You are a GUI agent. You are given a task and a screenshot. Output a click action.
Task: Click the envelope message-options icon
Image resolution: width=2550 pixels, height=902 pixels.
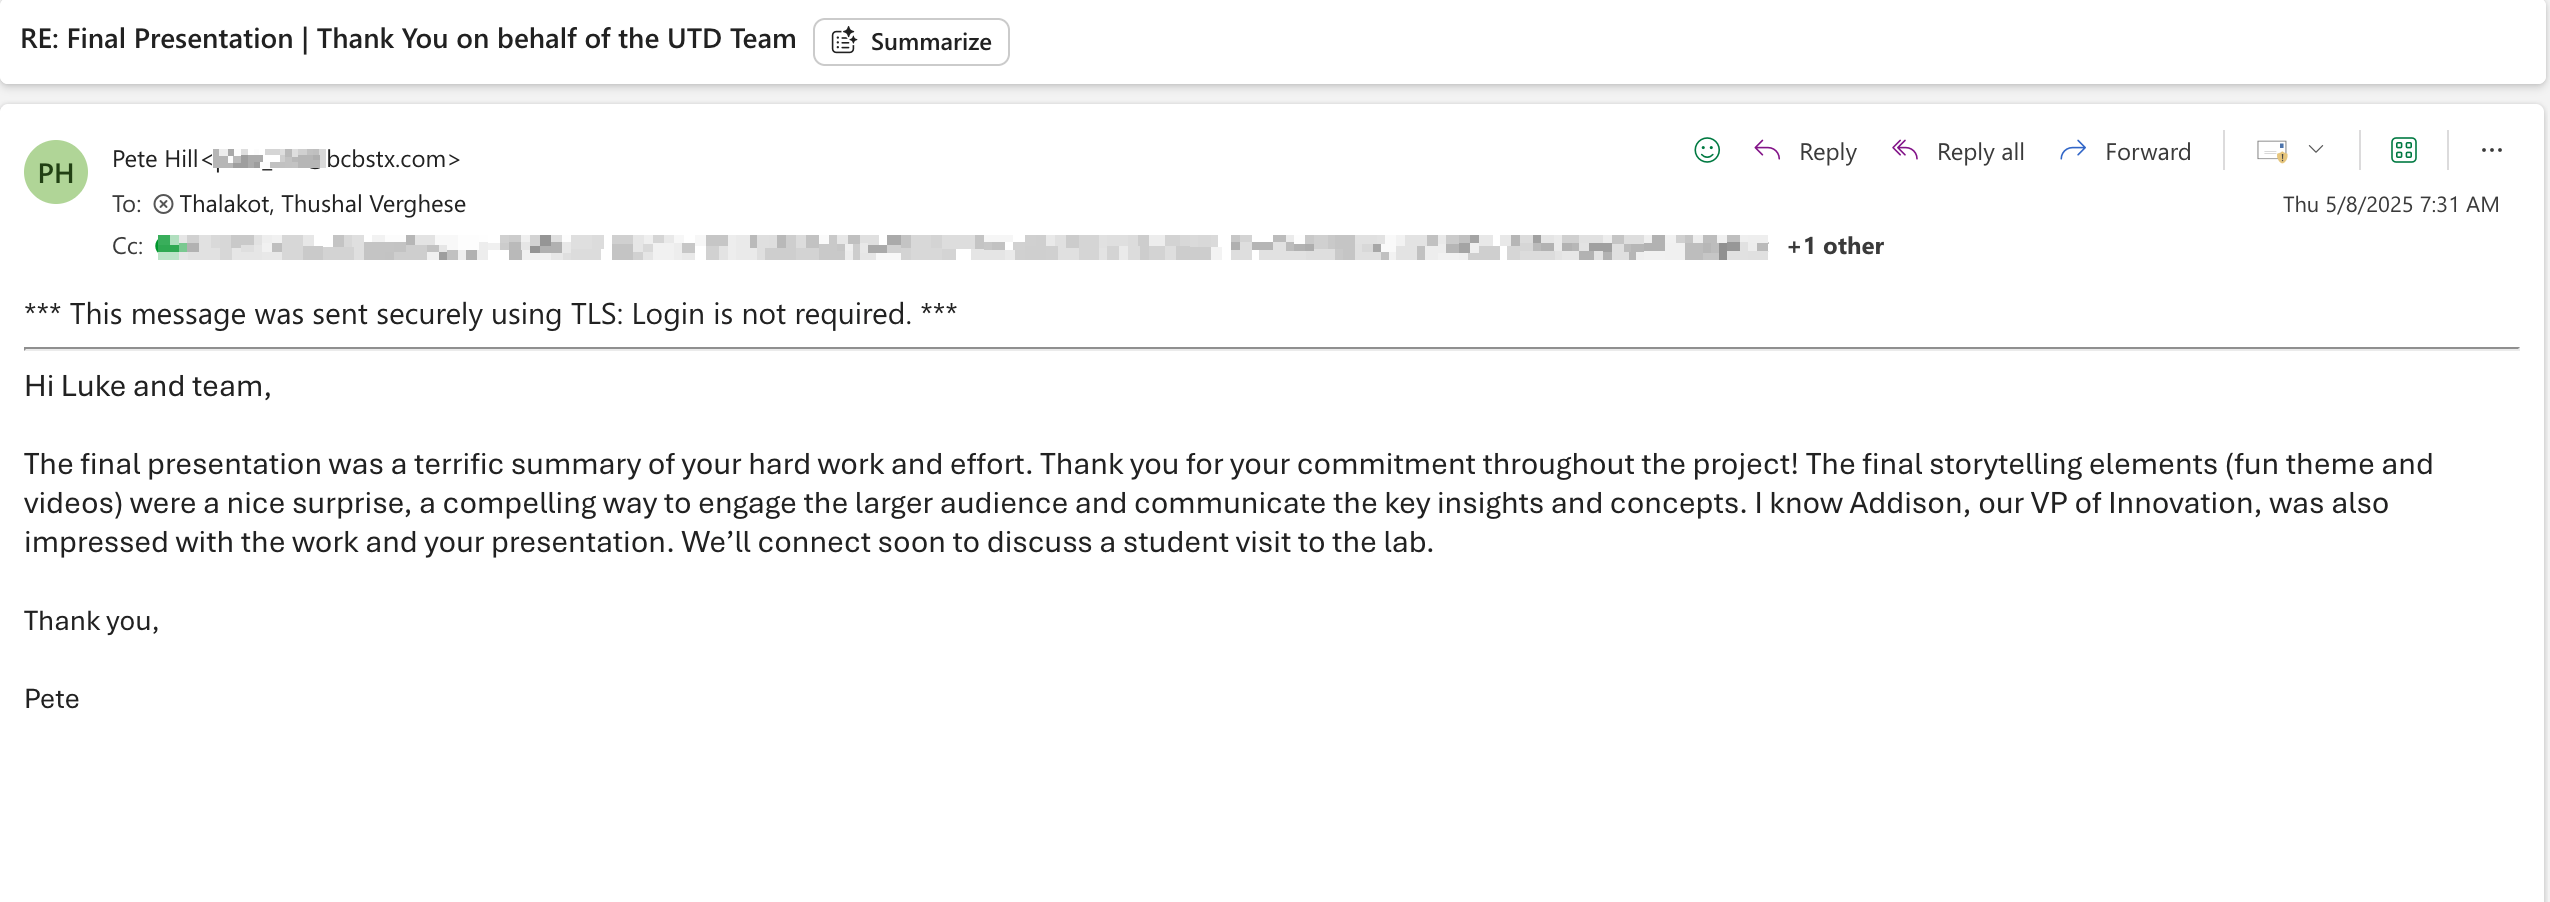(x=2271, y=151)
